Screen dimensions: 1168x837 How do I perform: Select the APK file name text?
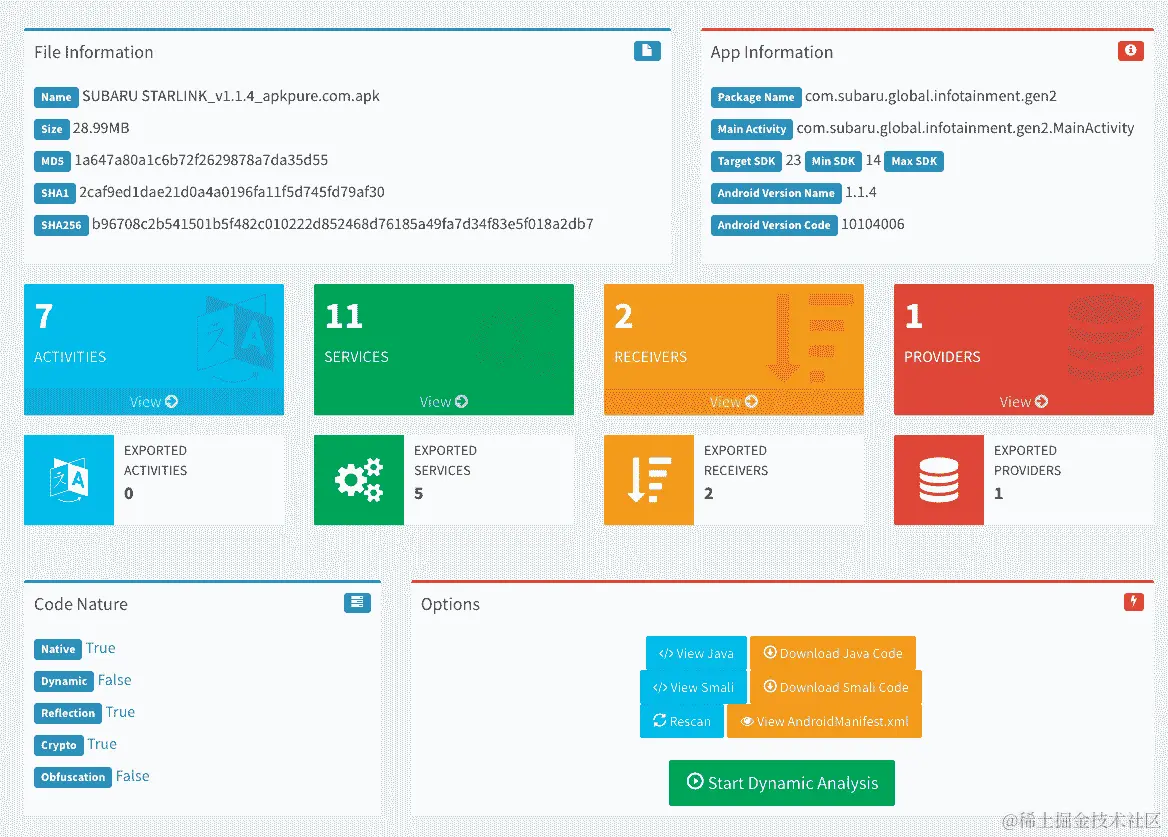tap(231, 96)
